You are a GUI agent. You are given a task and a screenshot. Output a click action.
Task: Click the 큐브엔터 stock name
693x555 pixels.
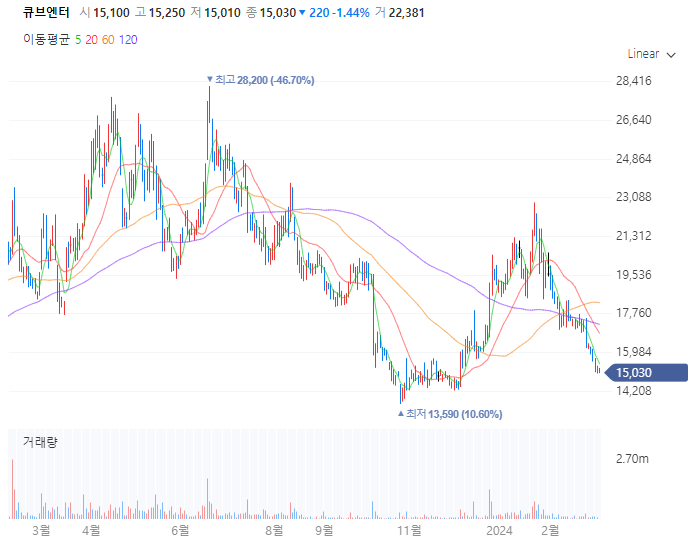46,12
